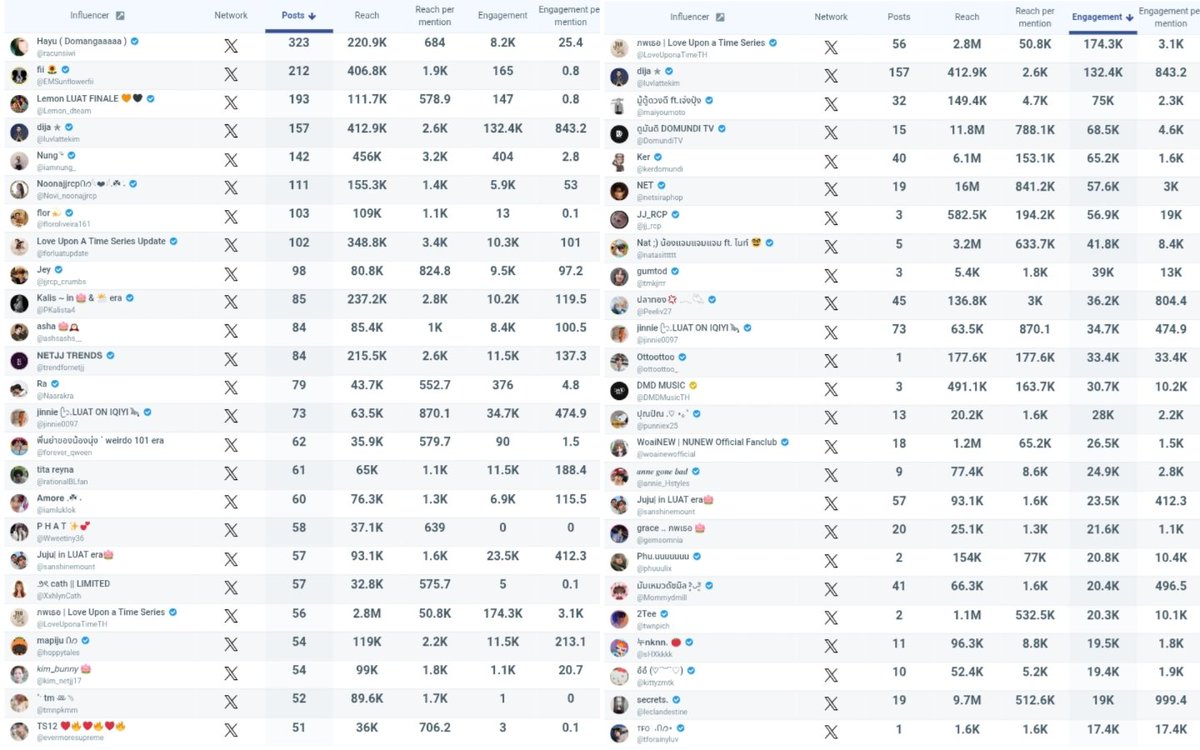Click X icon in DOMUNDI TV's row
Image resolution: width=1200 pixels, height=750 pixels.
click(x=831, y=133)
